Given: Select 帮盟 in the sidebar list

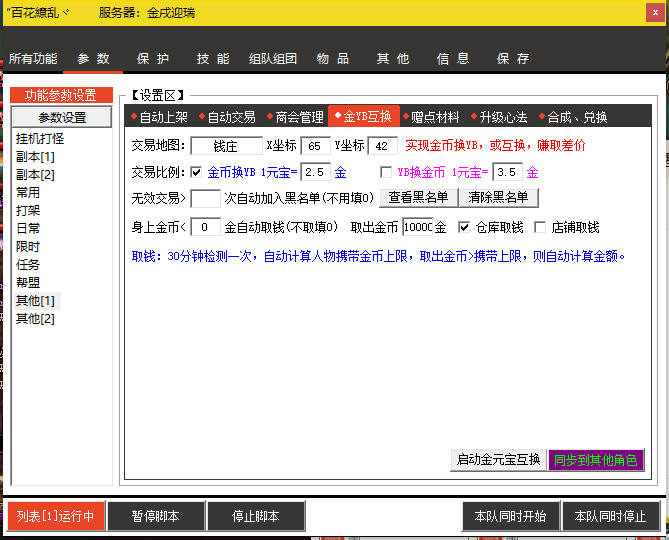Looking at the screenshot, I should pyautogui.click(x=28, y=282).
